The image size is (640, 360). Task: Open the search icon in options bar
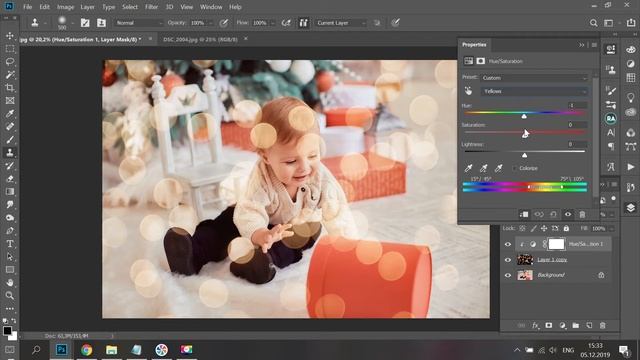[593, 23]
